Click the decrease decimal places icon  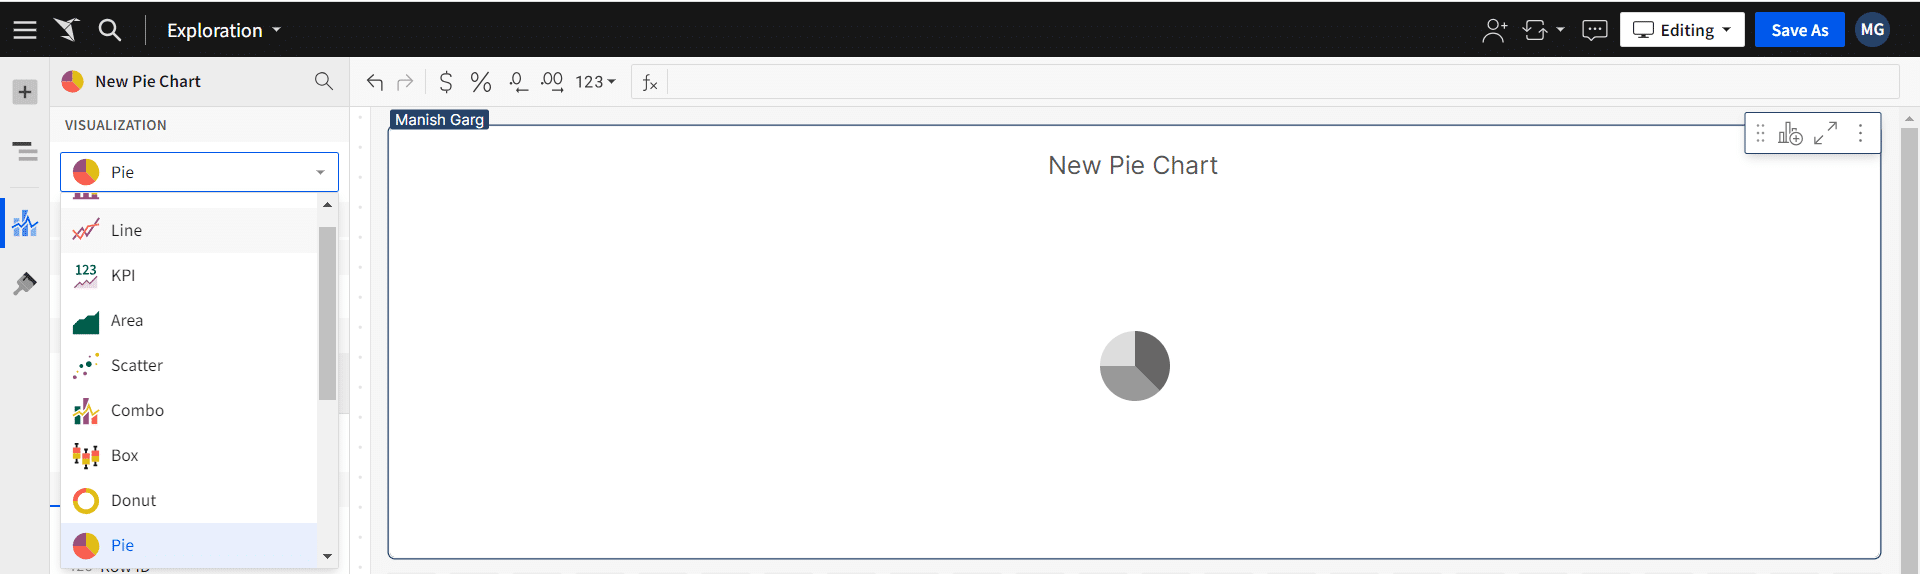click(517, 82)
